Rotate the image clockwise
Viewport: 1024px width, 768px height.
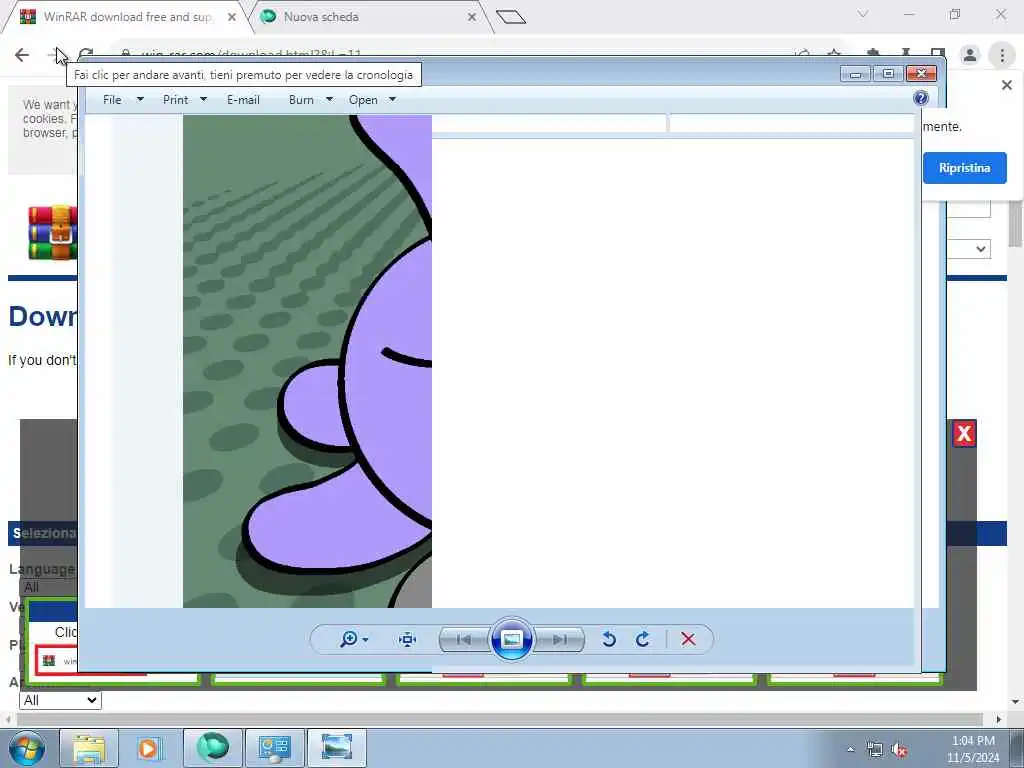(643, 639)
